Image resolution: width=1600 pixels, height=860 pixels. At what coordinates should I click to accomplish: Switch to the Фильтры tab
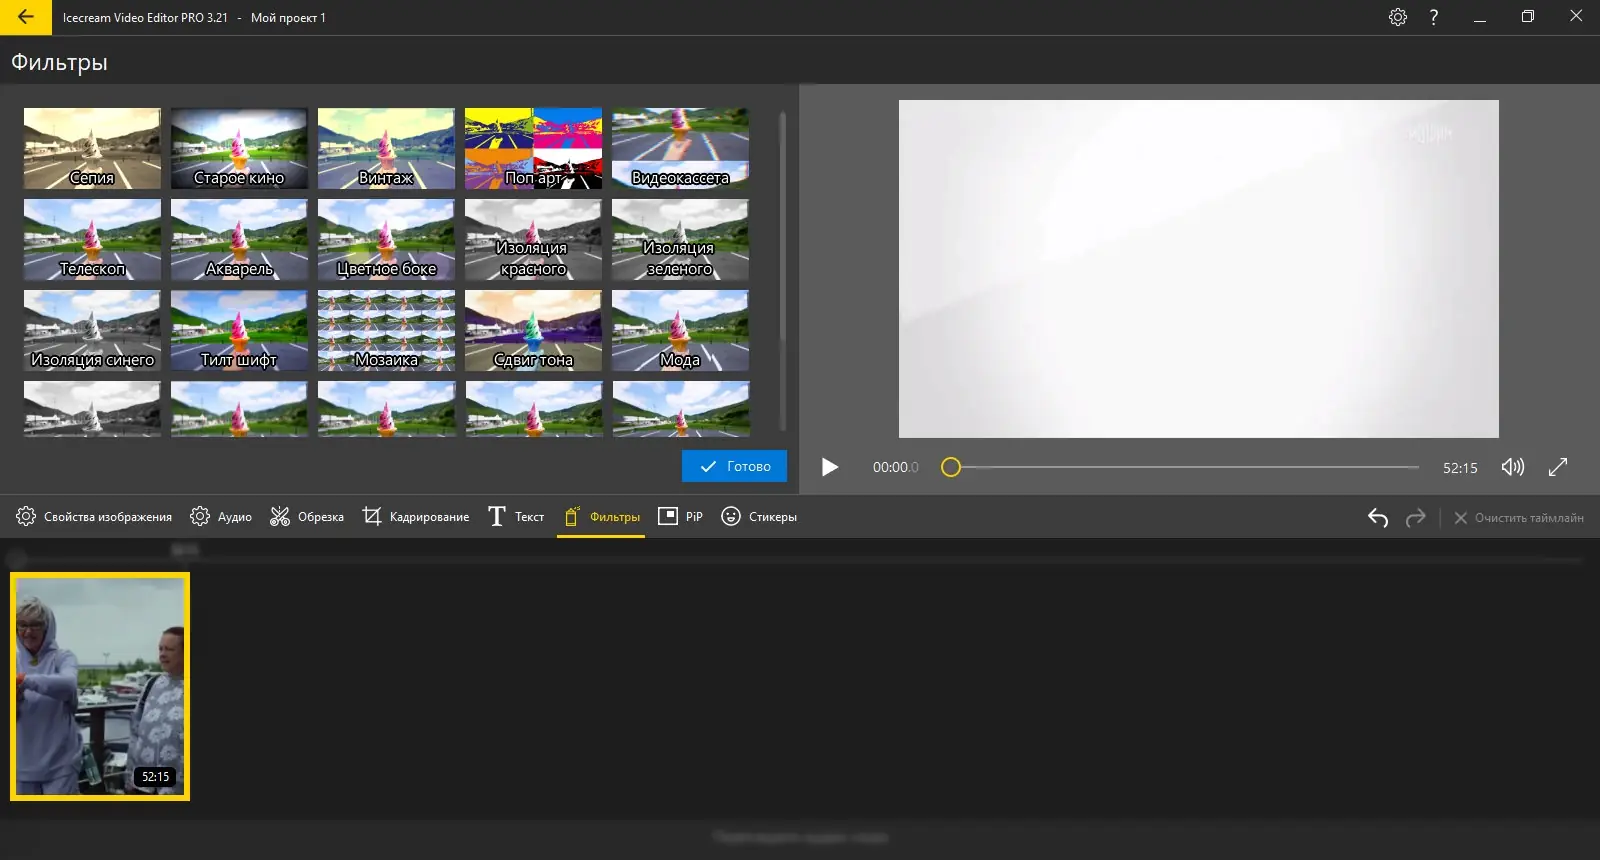pyautogui.click(x=601, y=517)
